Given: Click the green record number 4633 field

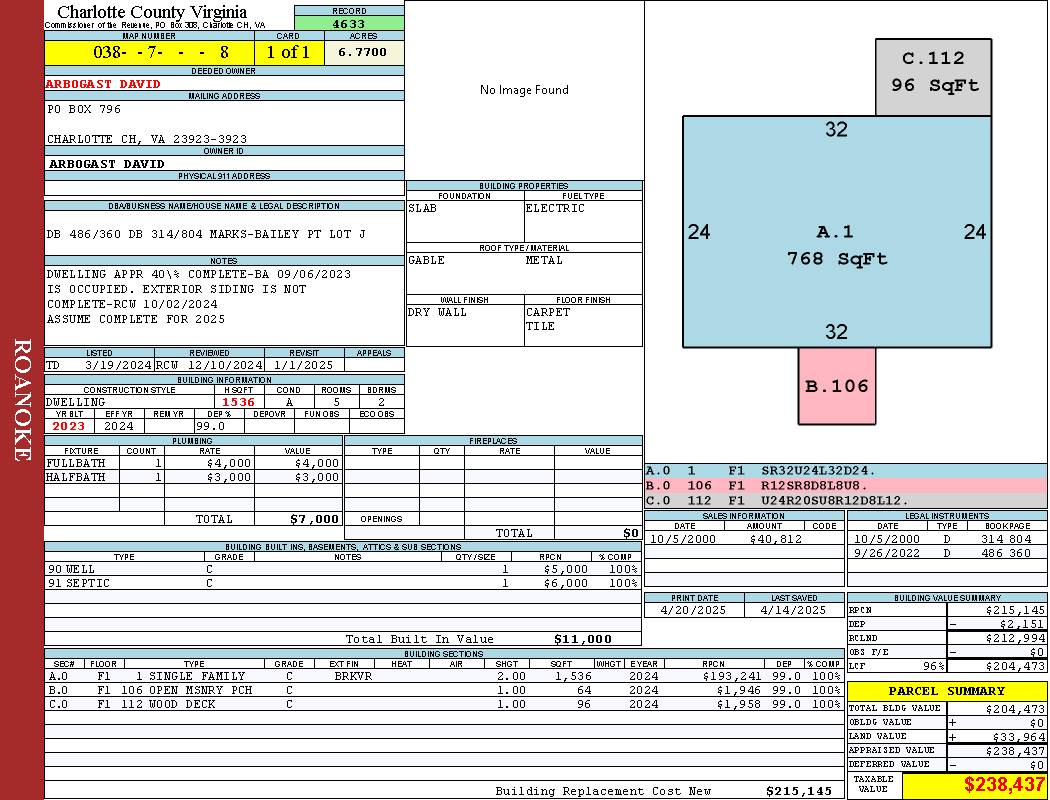Looking at the screenshot, I should point(349,23).
